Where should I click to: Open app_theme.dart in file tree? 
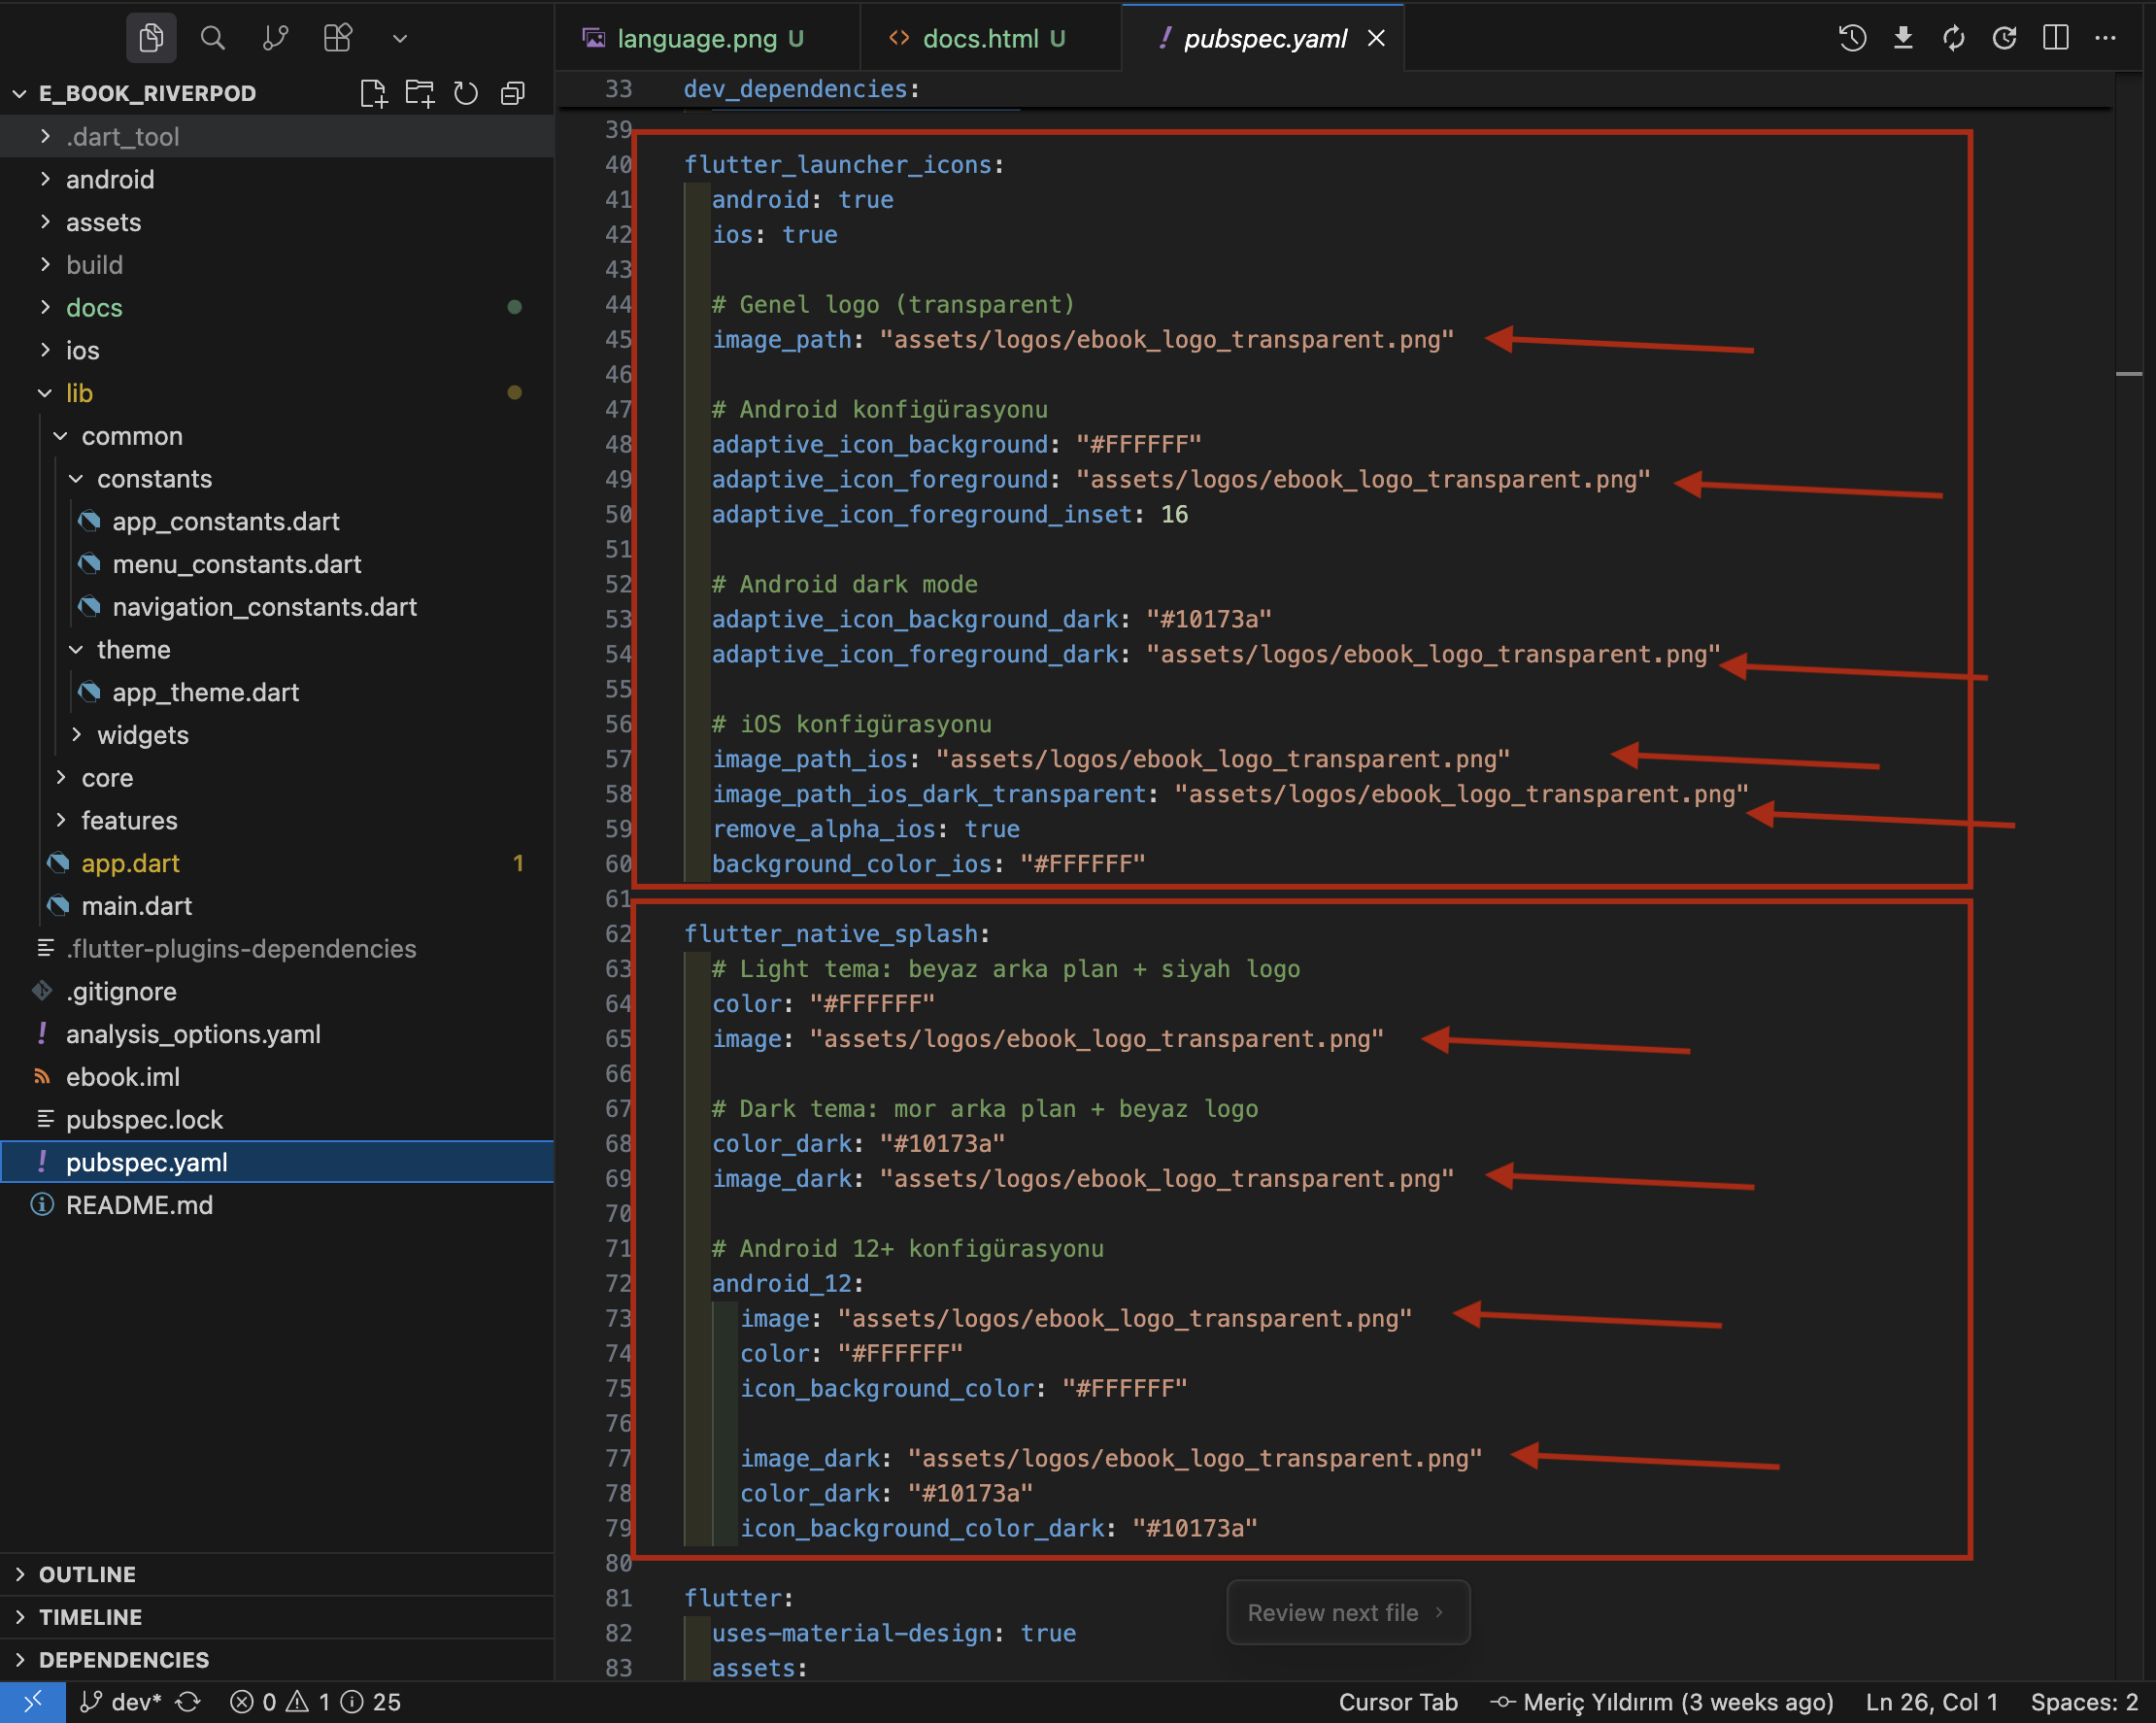point(205,692)
